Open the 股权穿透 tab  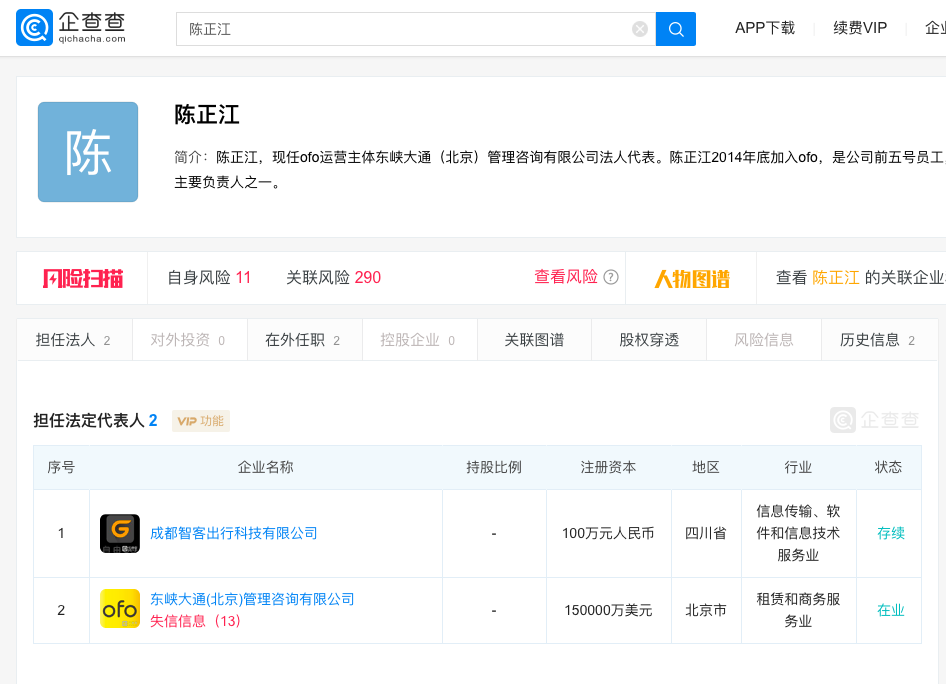pos(649,340)
